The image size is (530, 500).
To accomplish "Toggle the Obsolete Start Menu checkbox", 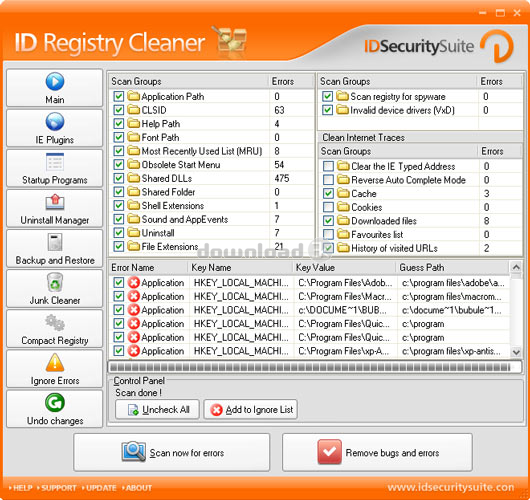I will point(119,165).
